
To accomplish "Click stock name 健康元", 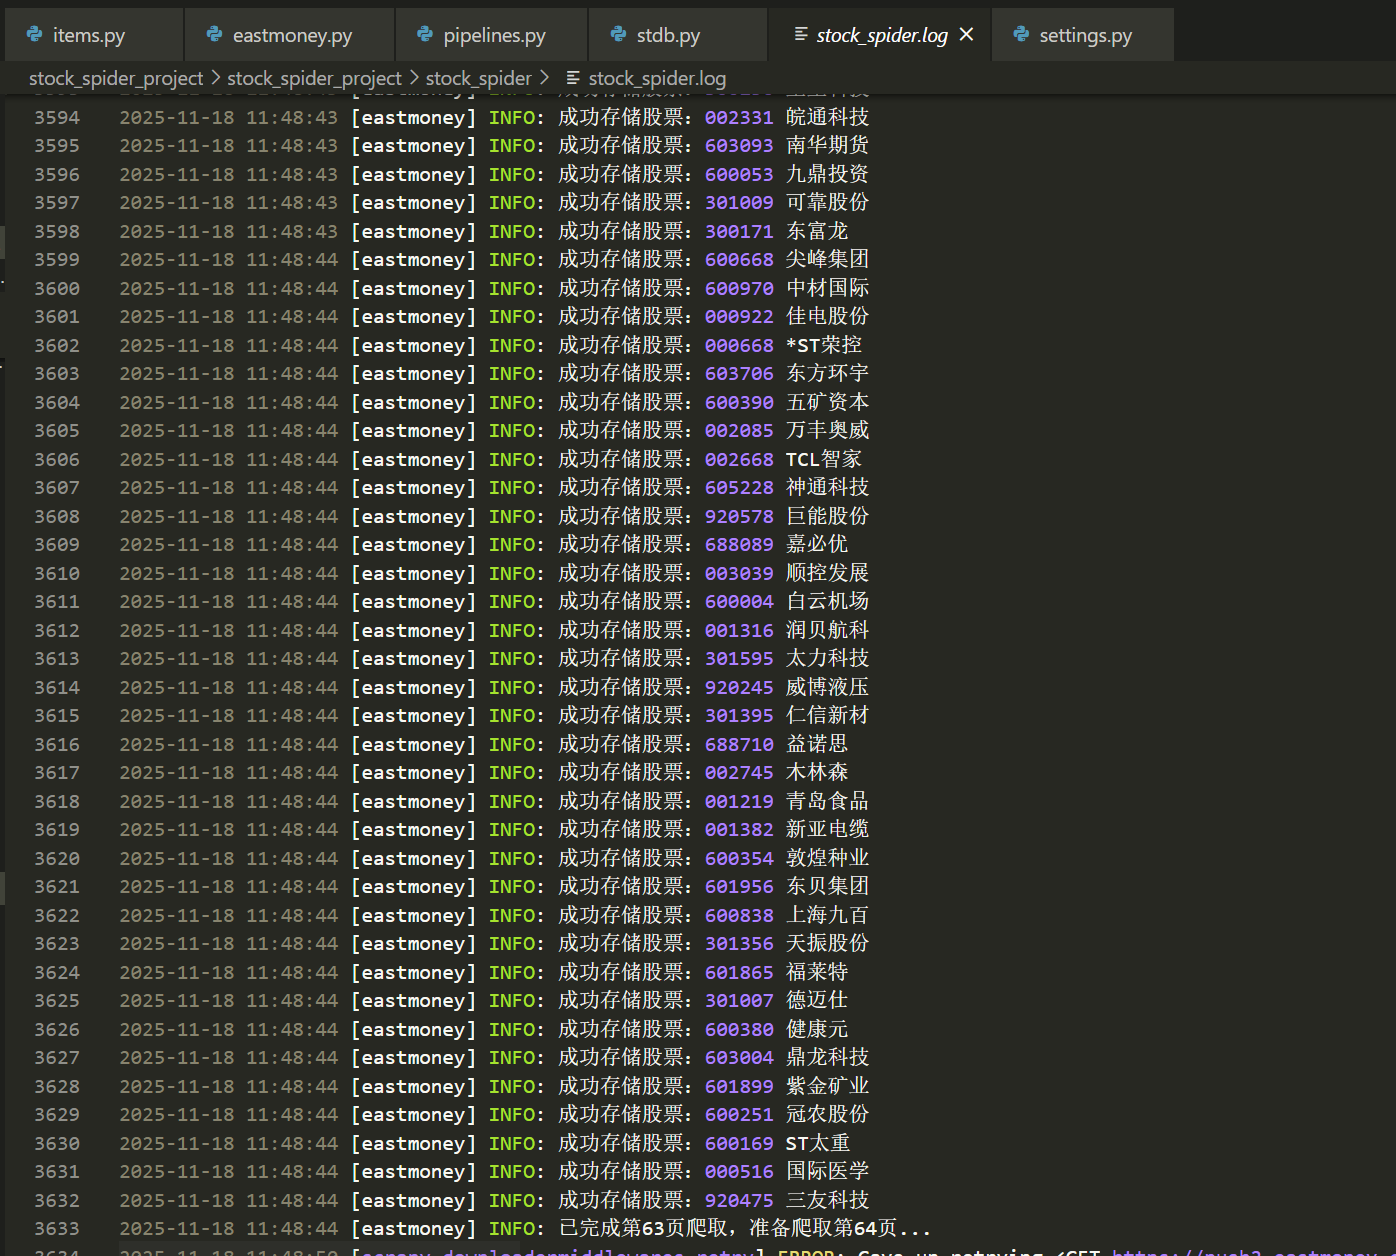I will pos(817,1030).
